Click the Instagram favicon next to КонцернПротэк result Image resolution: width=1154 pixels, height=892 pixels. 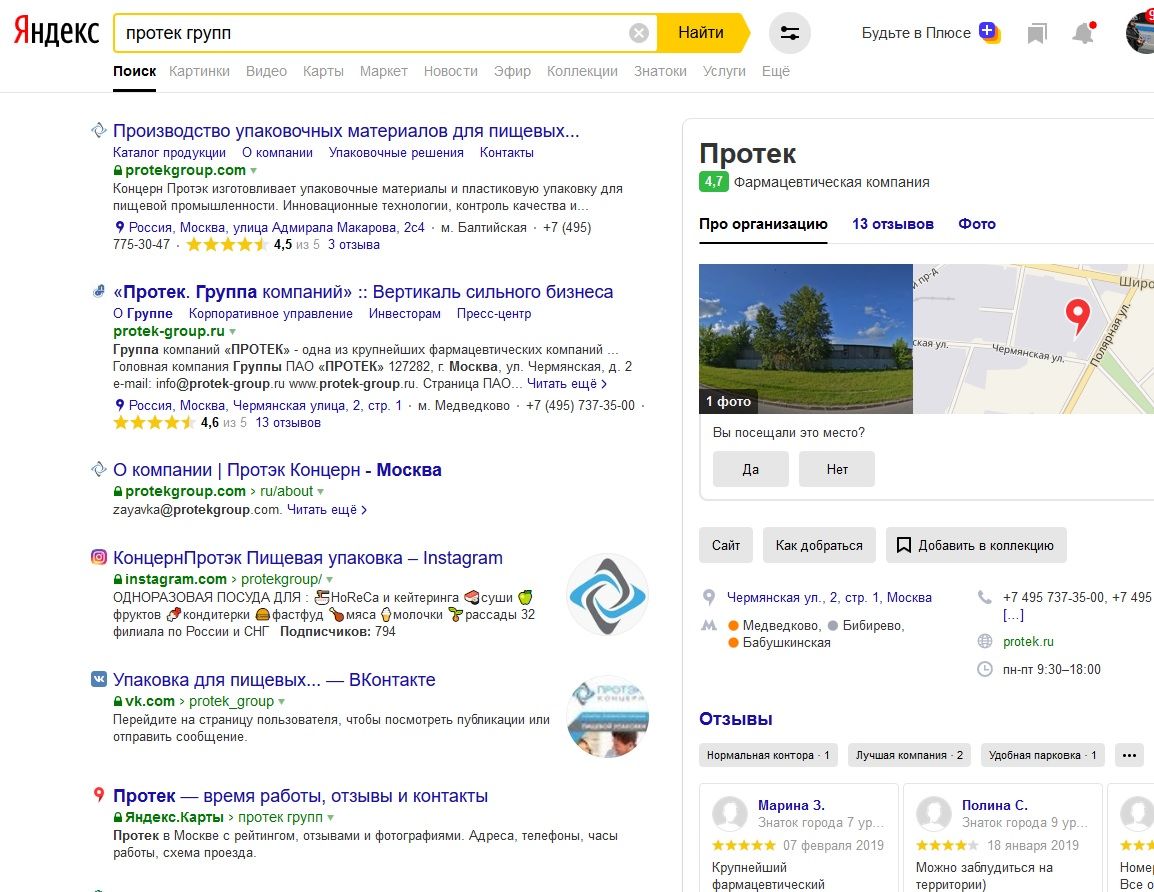[99, 557]
